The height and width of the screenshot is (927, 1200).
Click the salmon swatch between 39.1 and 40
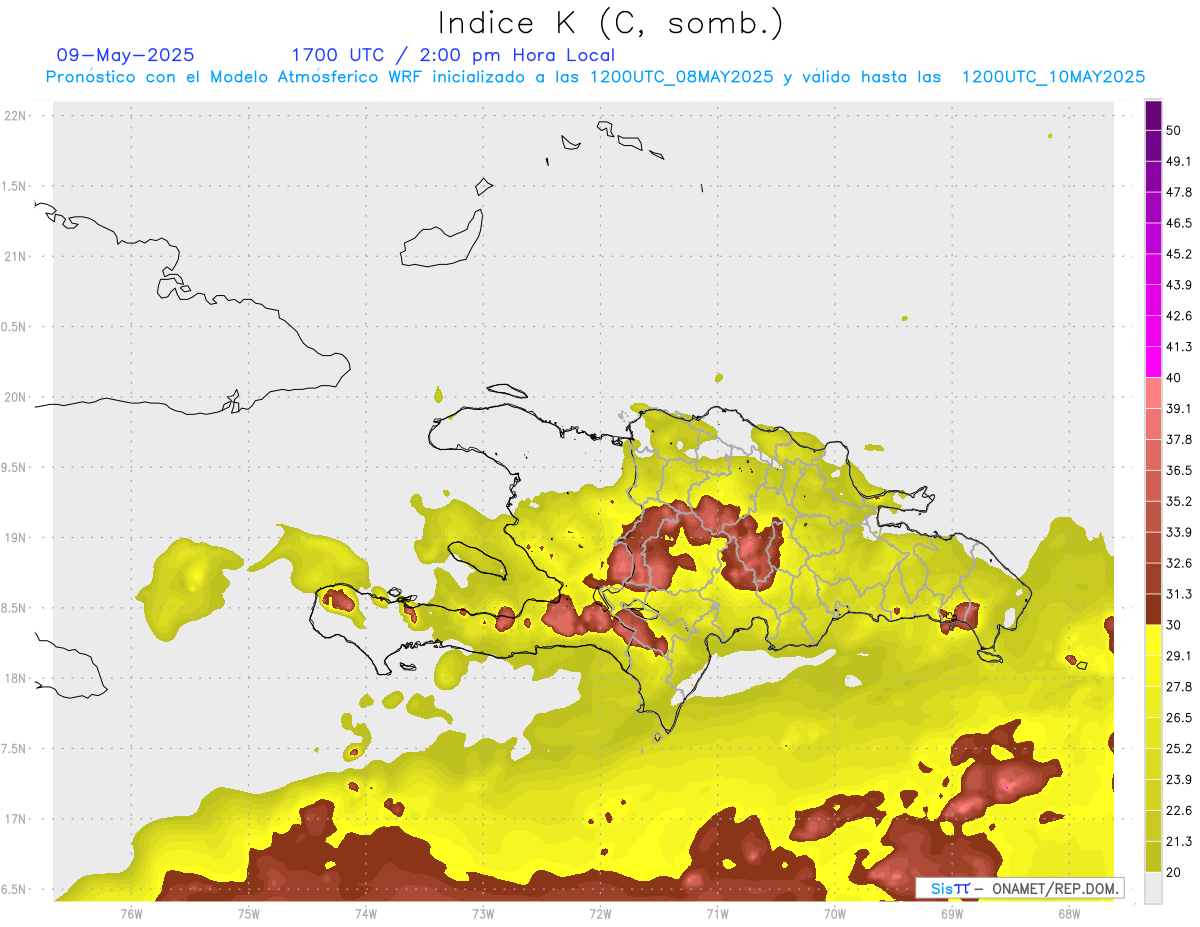tap(1153, 394)
